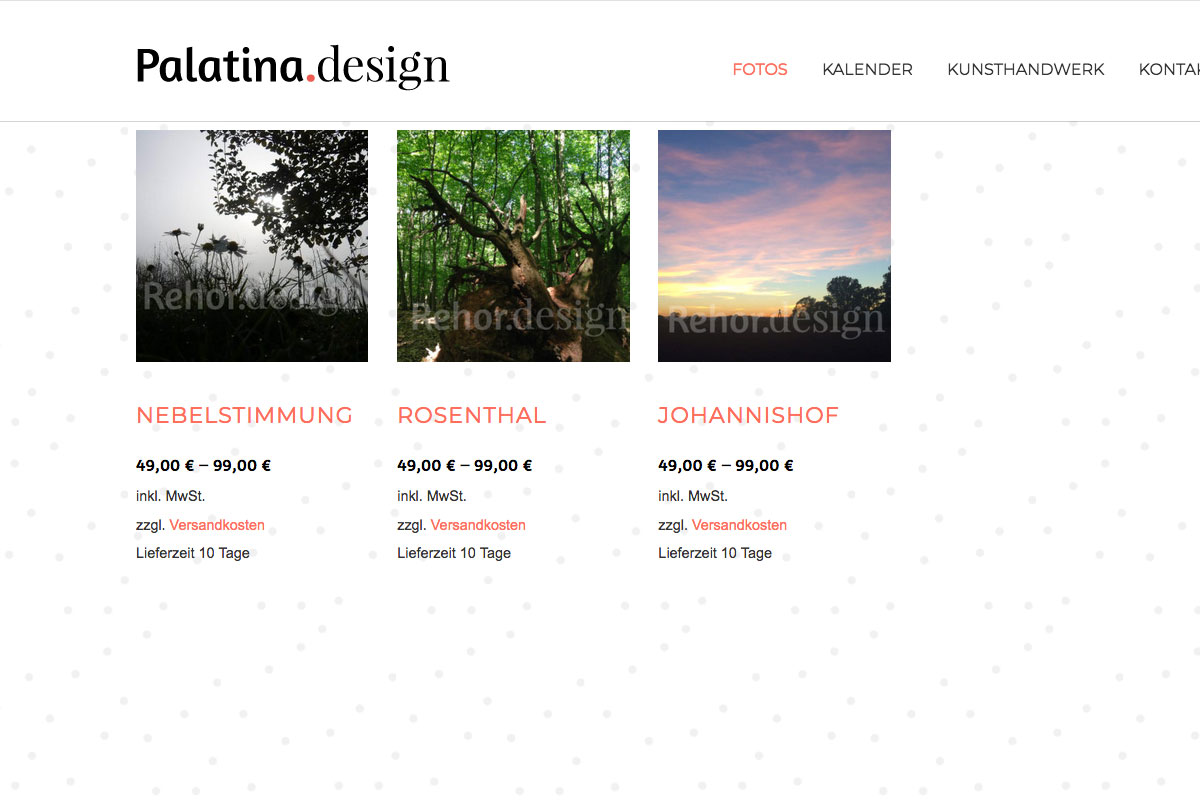The height and width of the screenshot is (800, 1200).
Task: Open the KALENDER menu item
Action: 867,70
